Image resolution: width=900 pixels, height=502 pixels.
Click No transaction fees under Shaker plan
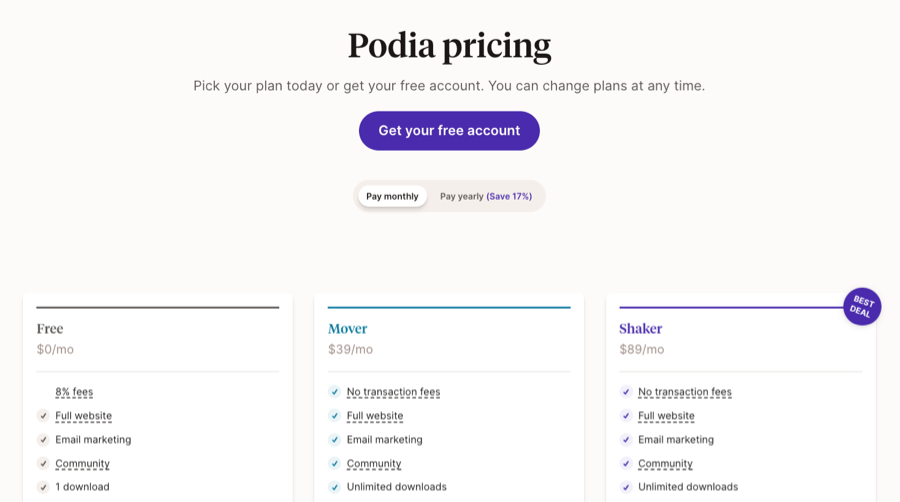pyautogui.click(x=685, y=392)
